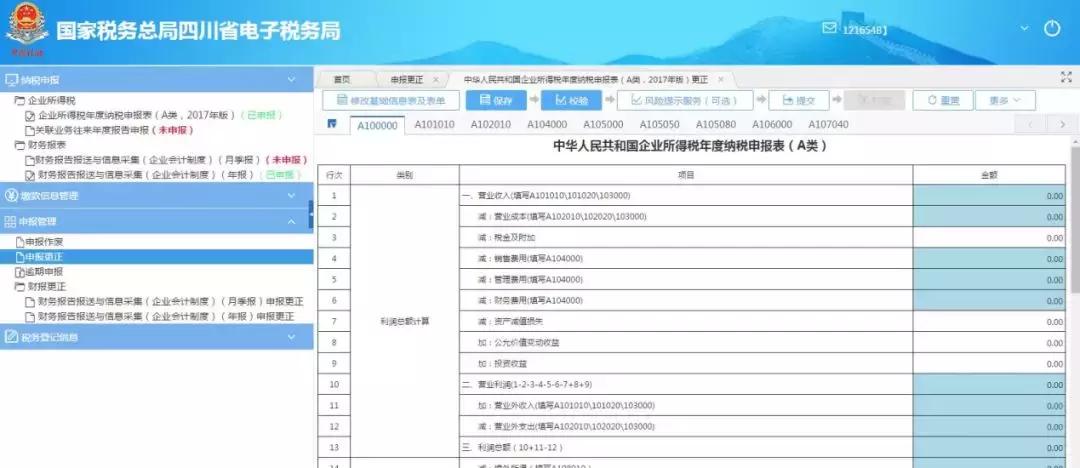Click file icon beside 逾期申报

(x=19, y=272)
